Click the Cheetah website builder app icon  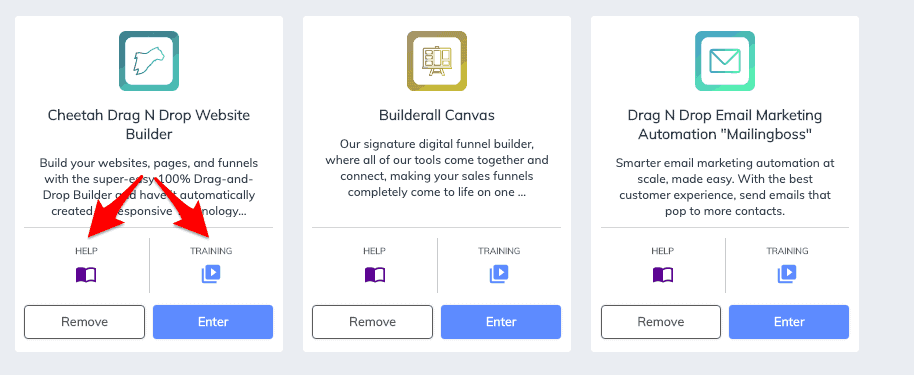[x=149, y=61]
